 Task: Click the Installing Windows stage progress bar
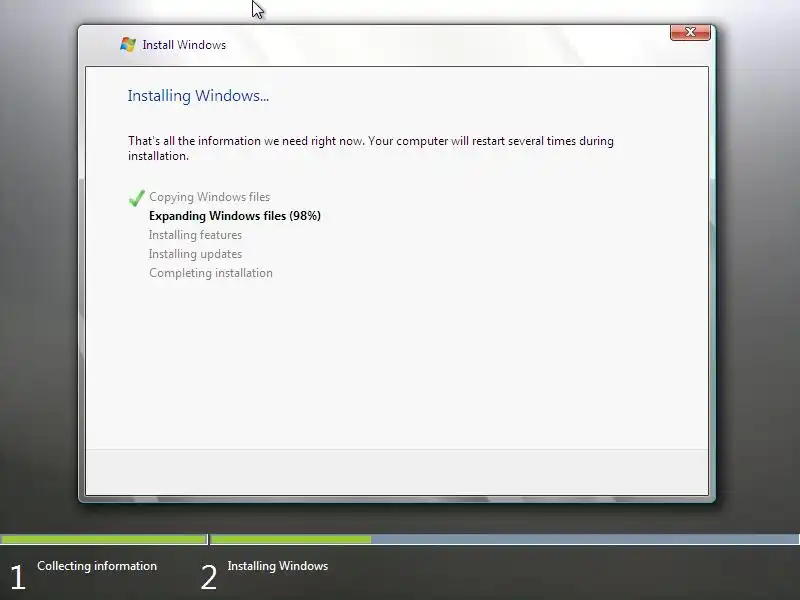pos(505,539)
